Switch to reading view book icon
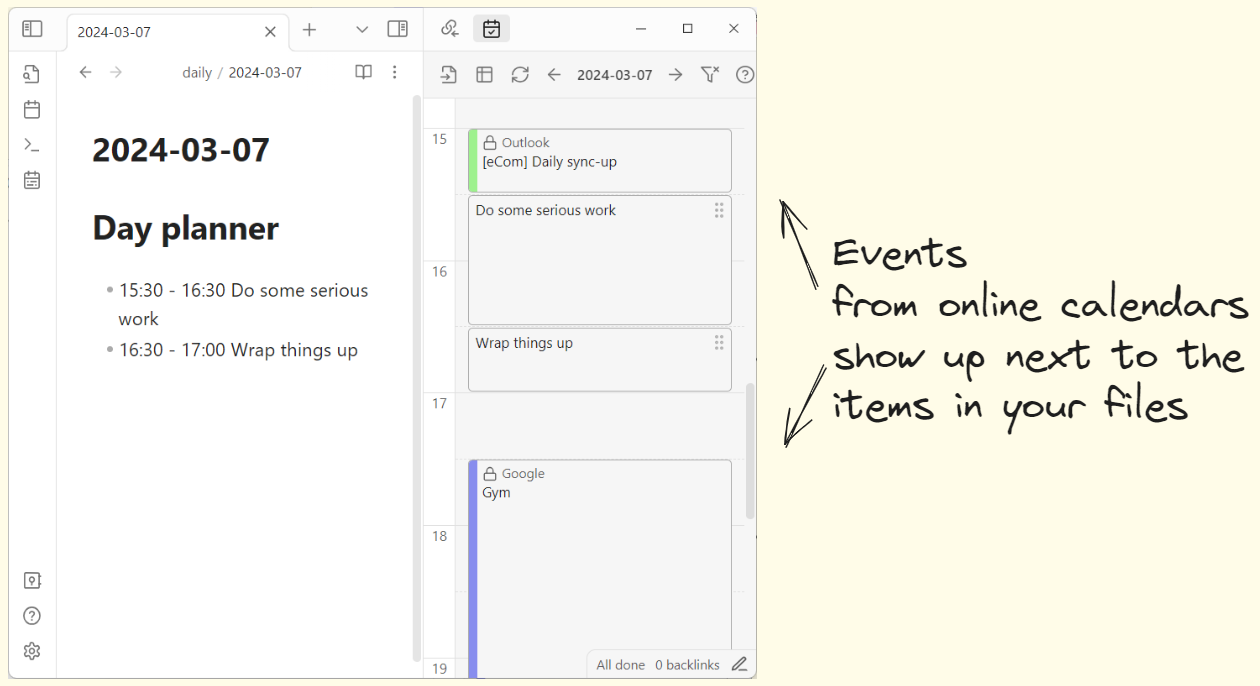This screenshot has width=1260, height=686. tap(364, 72)
